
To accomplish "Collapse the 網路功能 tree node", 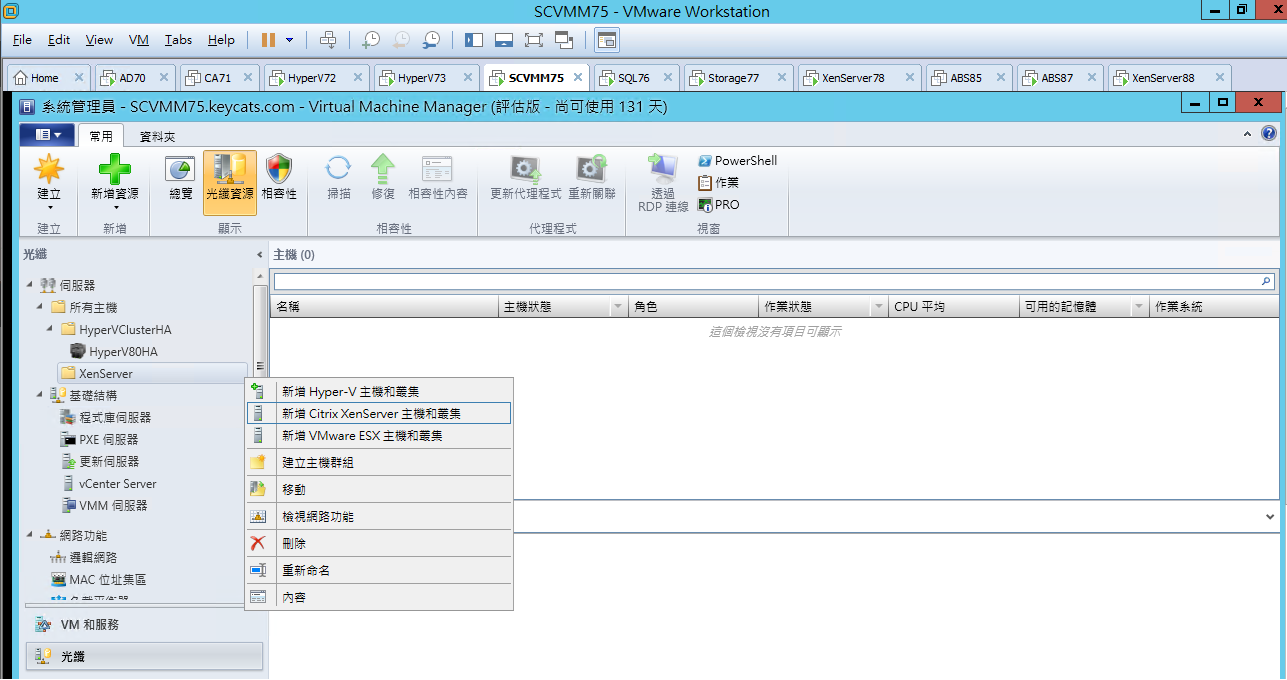I will tap(29, 535).
